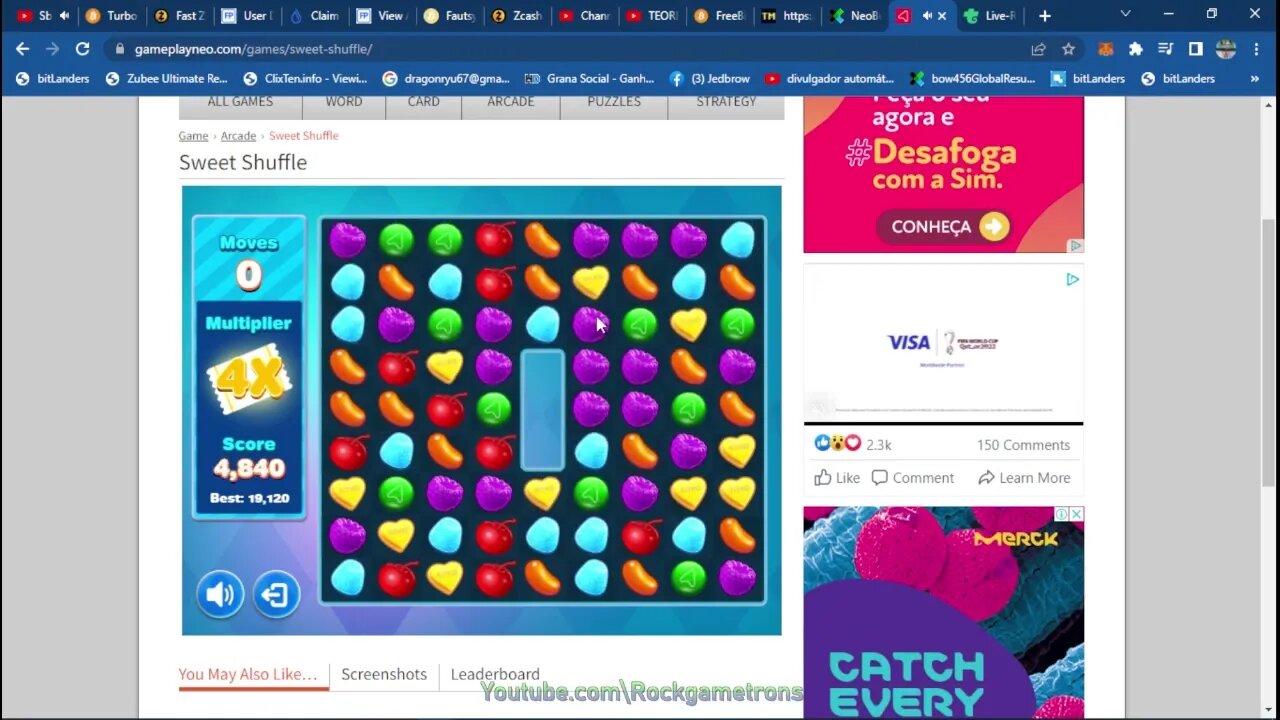
Task: Click the exit game button beside the speaker
Action: tap(276, 595)
